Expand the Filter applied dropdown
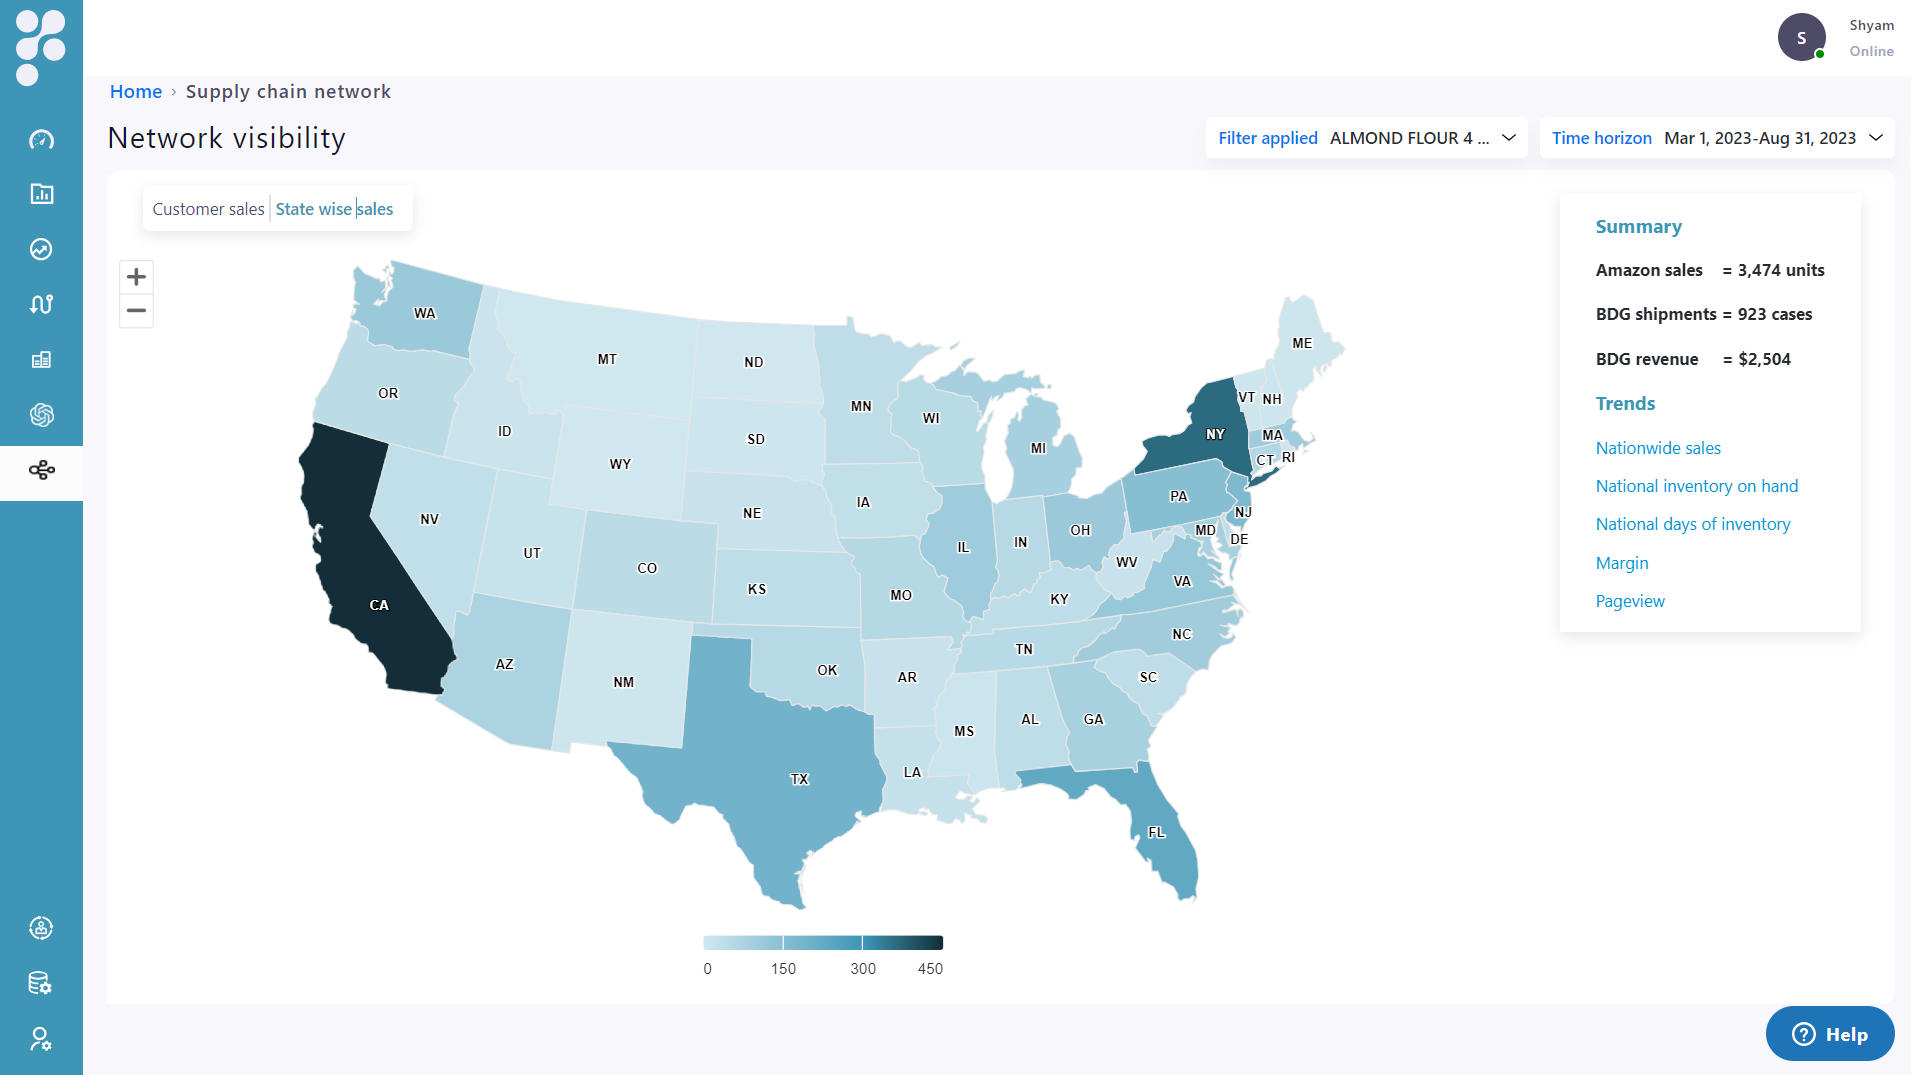1911x1075 pixels. (x=1366, y=138)
